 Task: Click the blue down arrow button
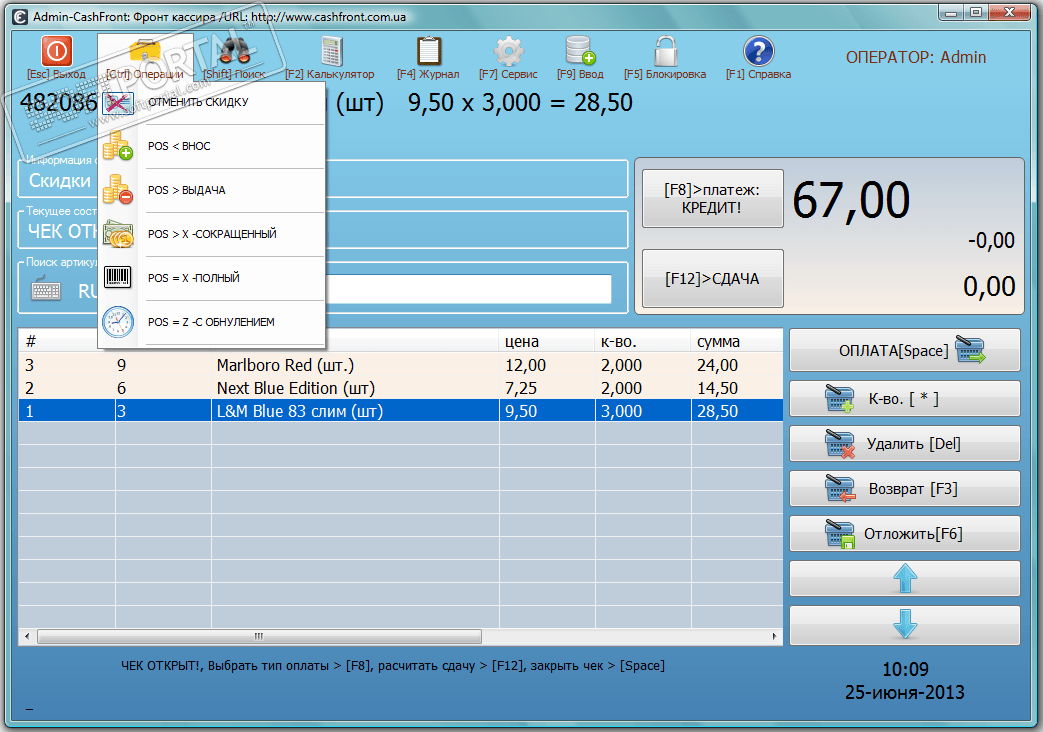[x=905, y=624]
